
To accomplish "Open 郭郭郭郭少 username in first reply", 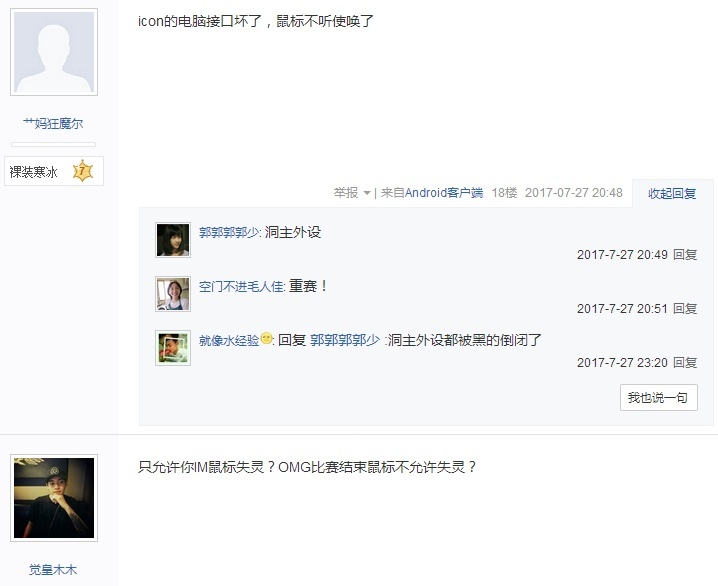I will [x=229, y=233].
